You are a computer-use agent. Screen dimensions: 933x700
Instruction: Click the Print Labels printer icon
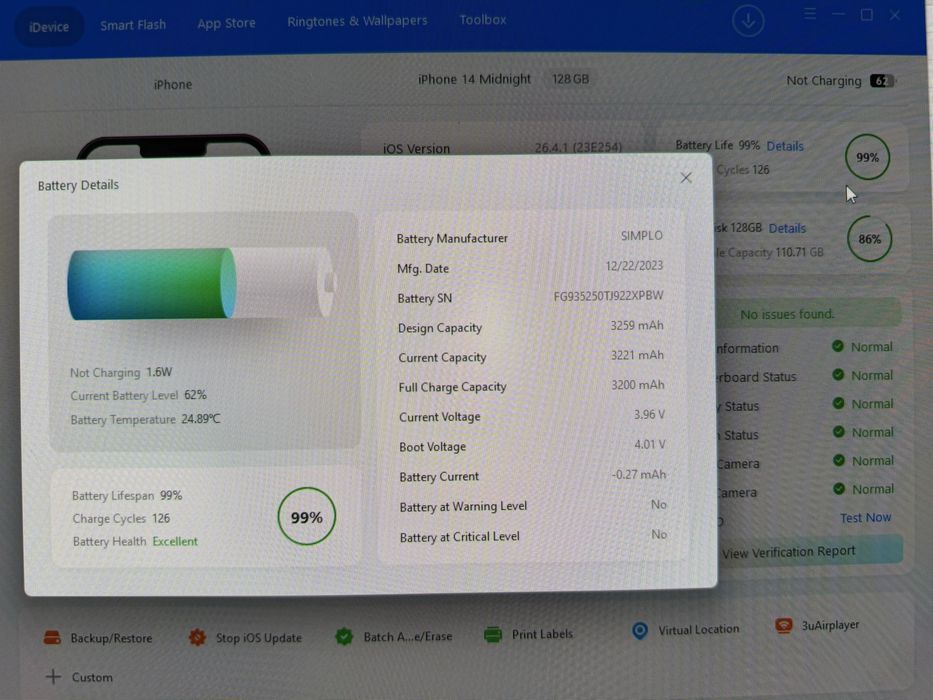[493, 635]
